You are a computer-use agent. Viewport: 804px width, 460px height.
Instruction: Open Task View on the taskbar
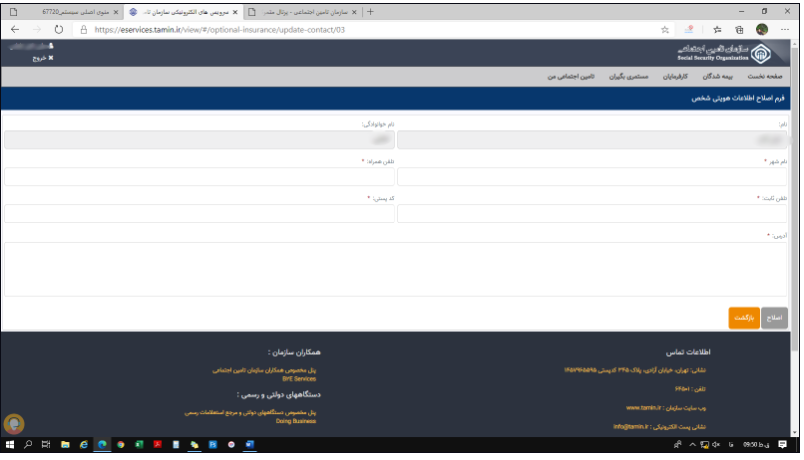pos(46,445)
